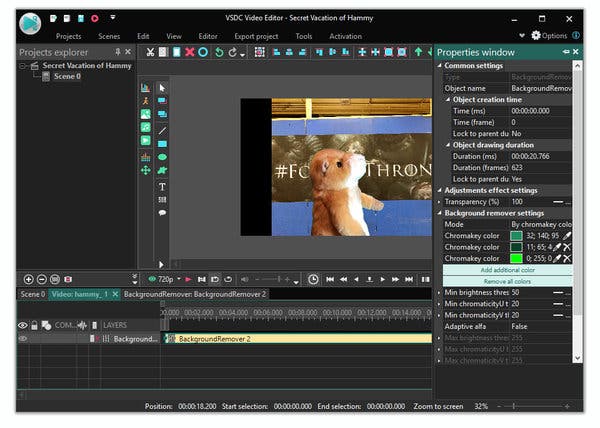The height and width of the screenshot is (428, 600).
Task: Jump to the end of the timeline
Action: click(409, 280)
